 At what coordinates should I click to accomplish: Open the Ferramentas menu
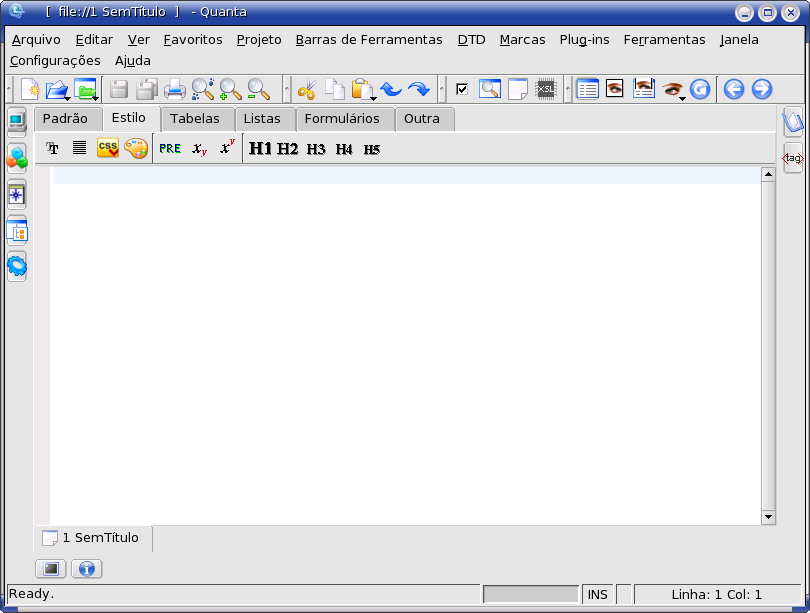(664, 40)
